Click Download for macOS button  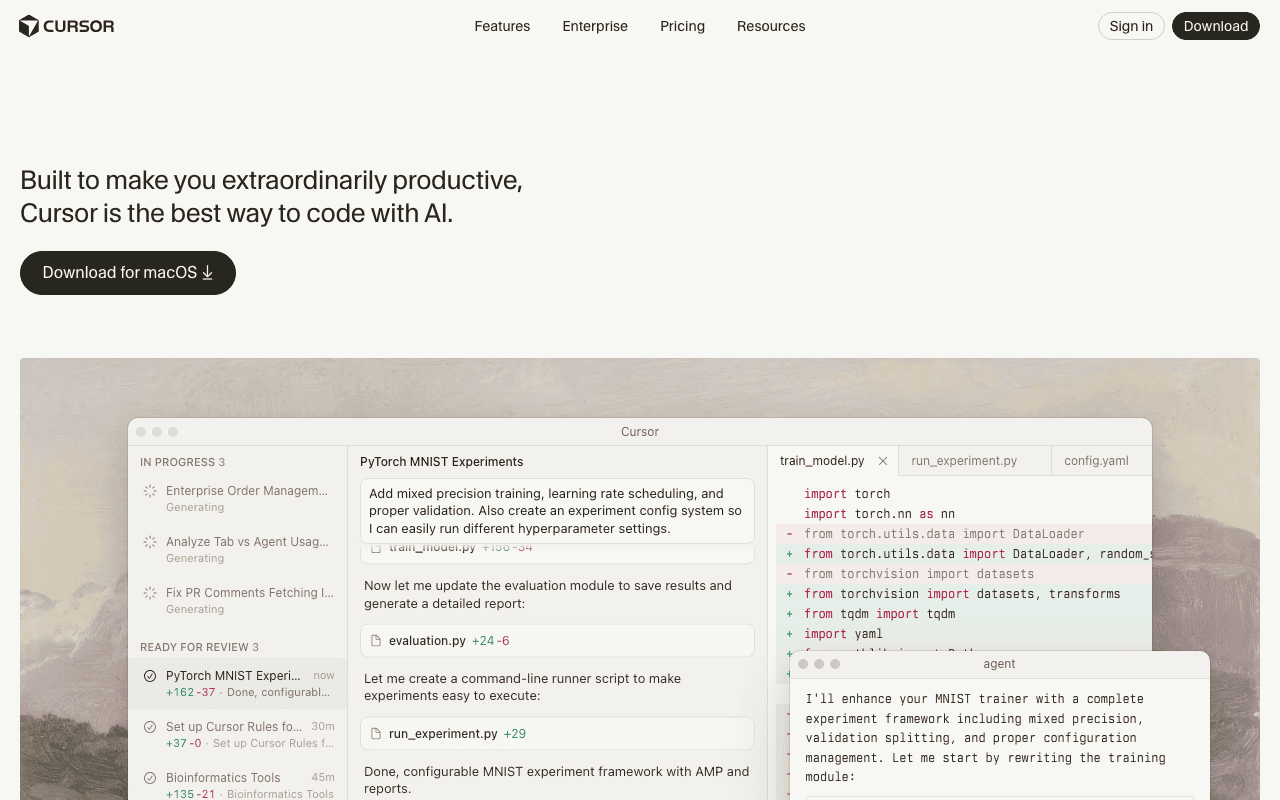point(128,273)
